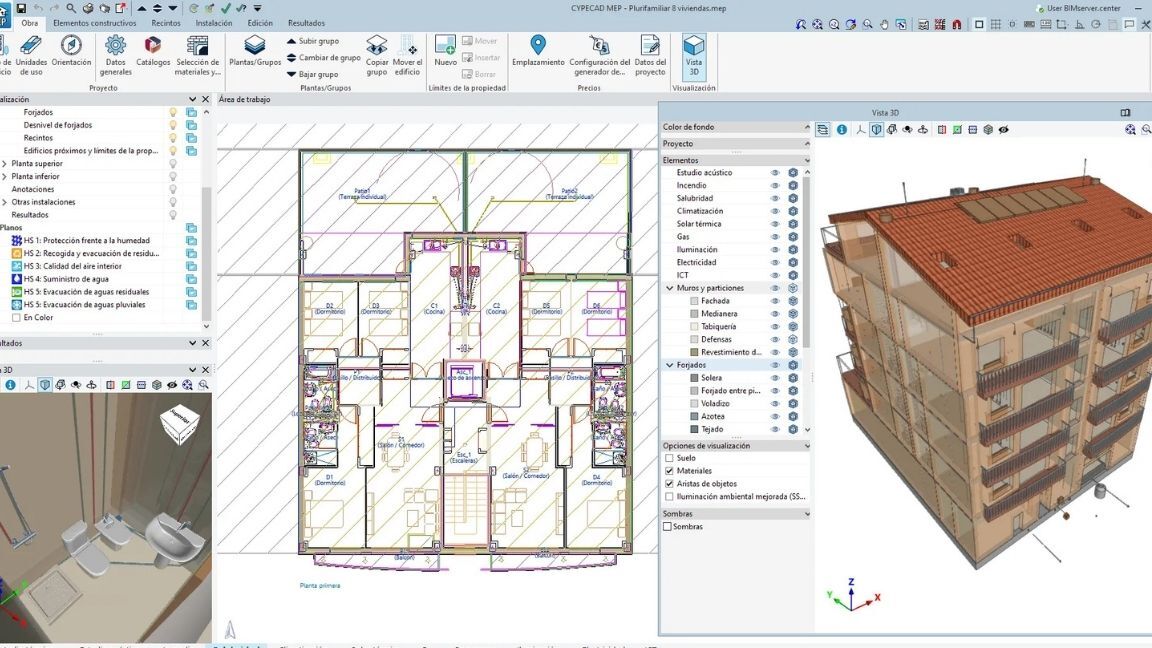Click Copiar grupo icon
The width and height of the screenshot is (1152, 648).
(377, 45)
